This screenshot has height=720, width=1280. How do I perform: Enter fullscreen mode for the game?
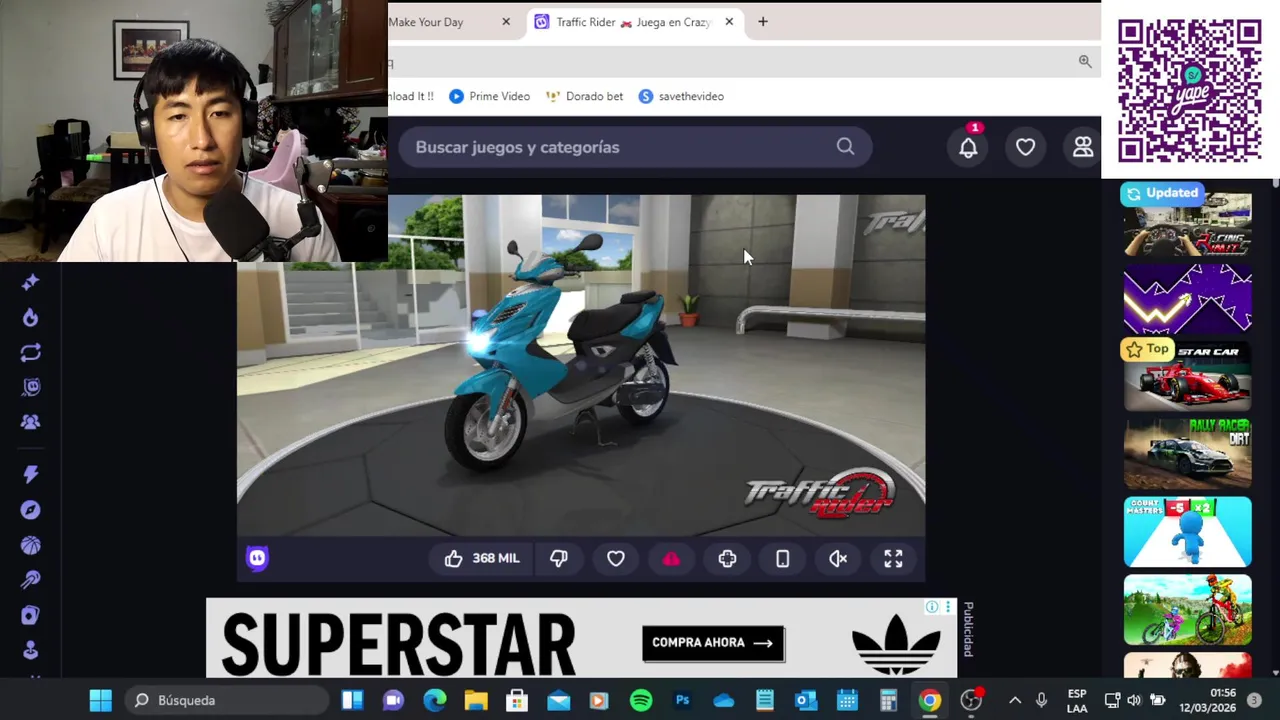click(x=893, y=558)
